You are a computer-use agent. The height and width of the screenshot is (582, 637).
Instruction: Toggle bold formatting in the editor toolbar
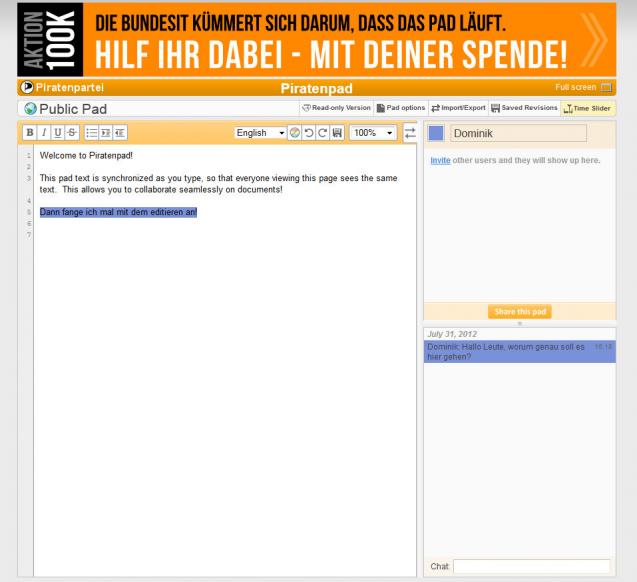[x=29, y=133]
